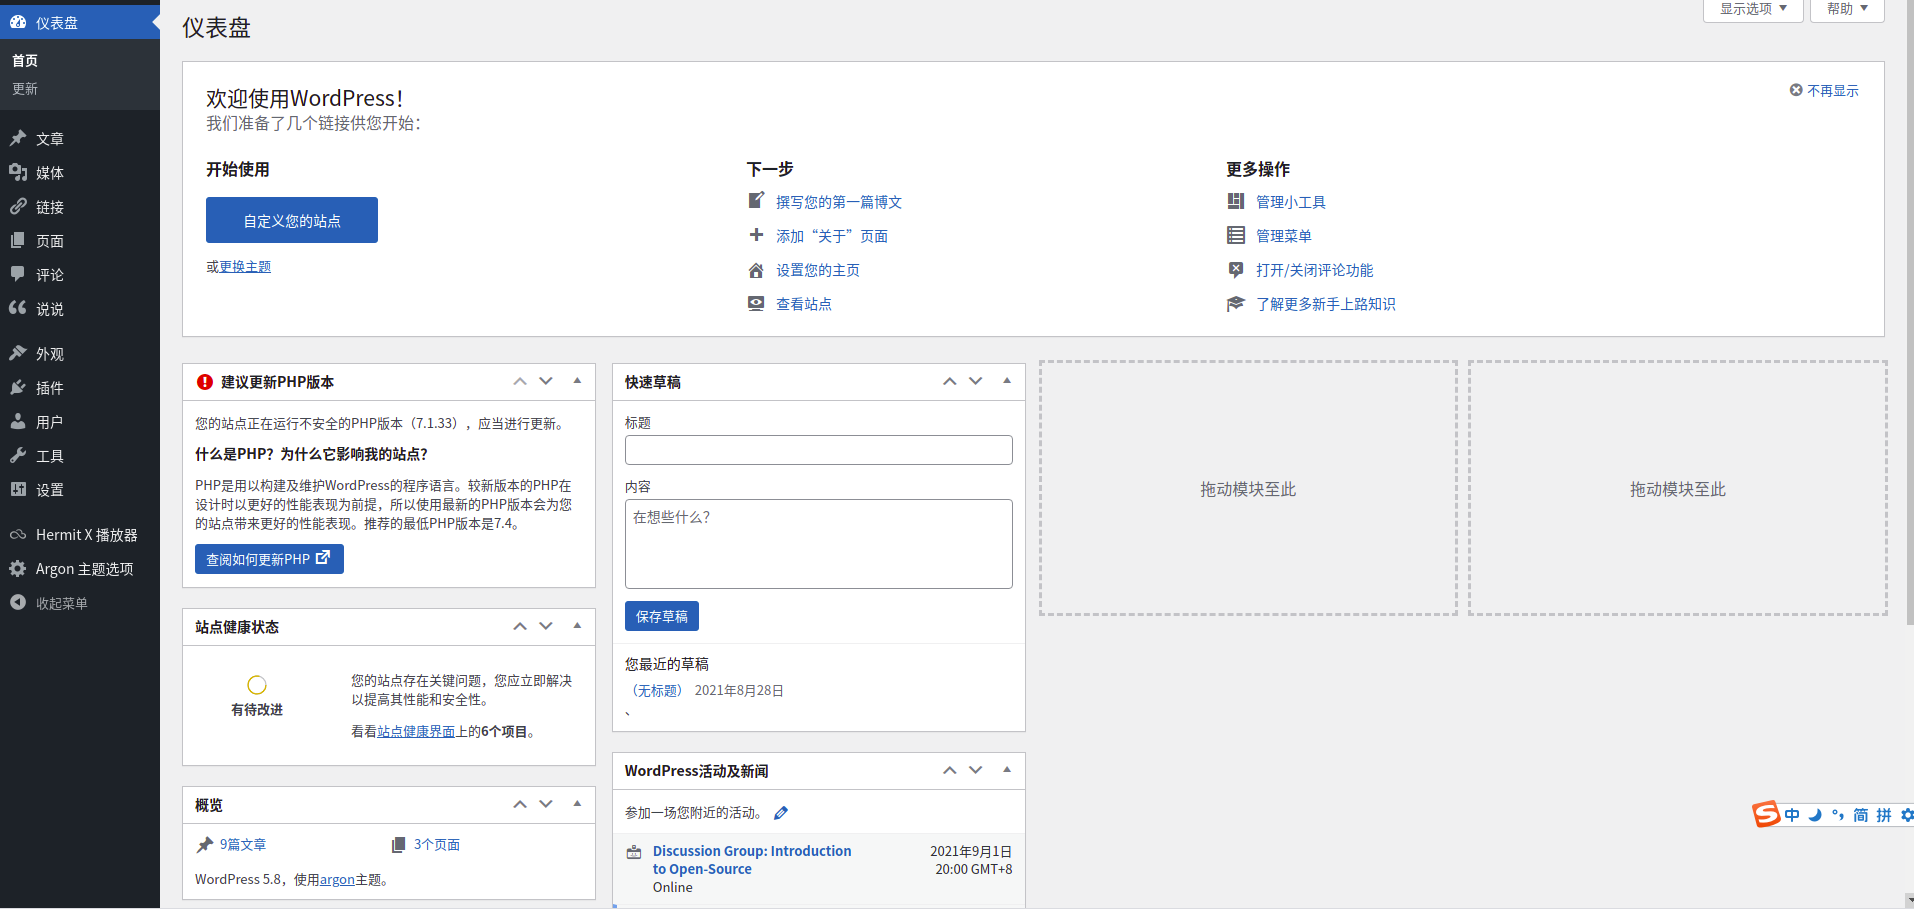1914x912 pixels.
Task: Switch Sogou input to English mode
Action: click(1790, 814)
